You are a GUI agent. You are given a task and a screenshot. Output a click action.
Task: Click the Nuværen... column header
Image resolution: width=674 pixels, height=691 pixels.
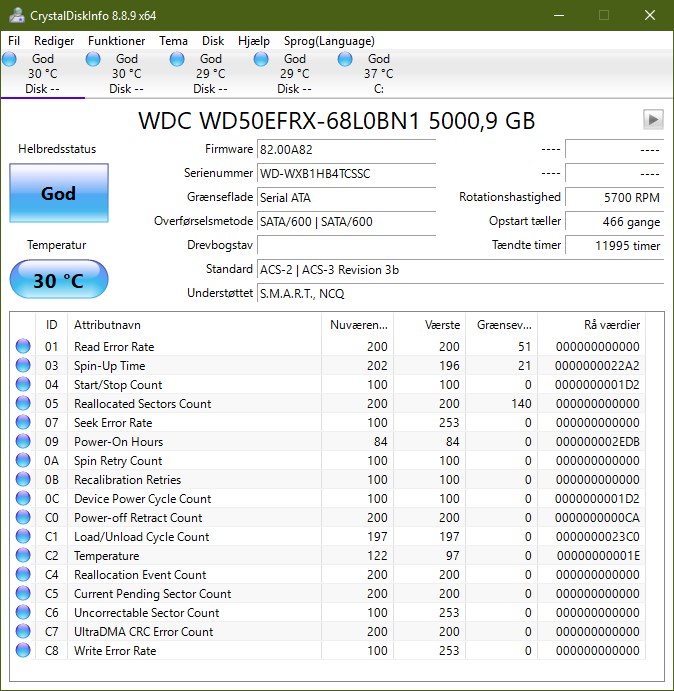point(357,325)
